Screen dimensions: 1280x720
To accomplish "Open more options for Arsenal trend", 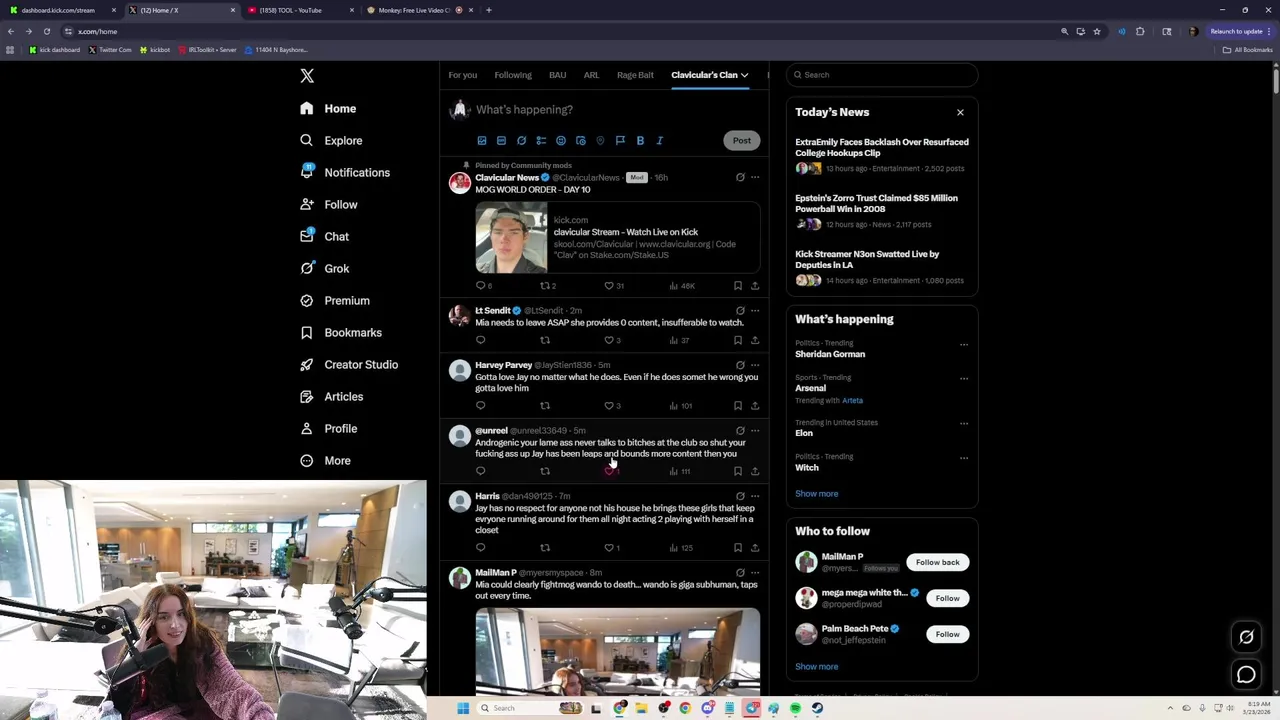I will [x=964, y=379].
